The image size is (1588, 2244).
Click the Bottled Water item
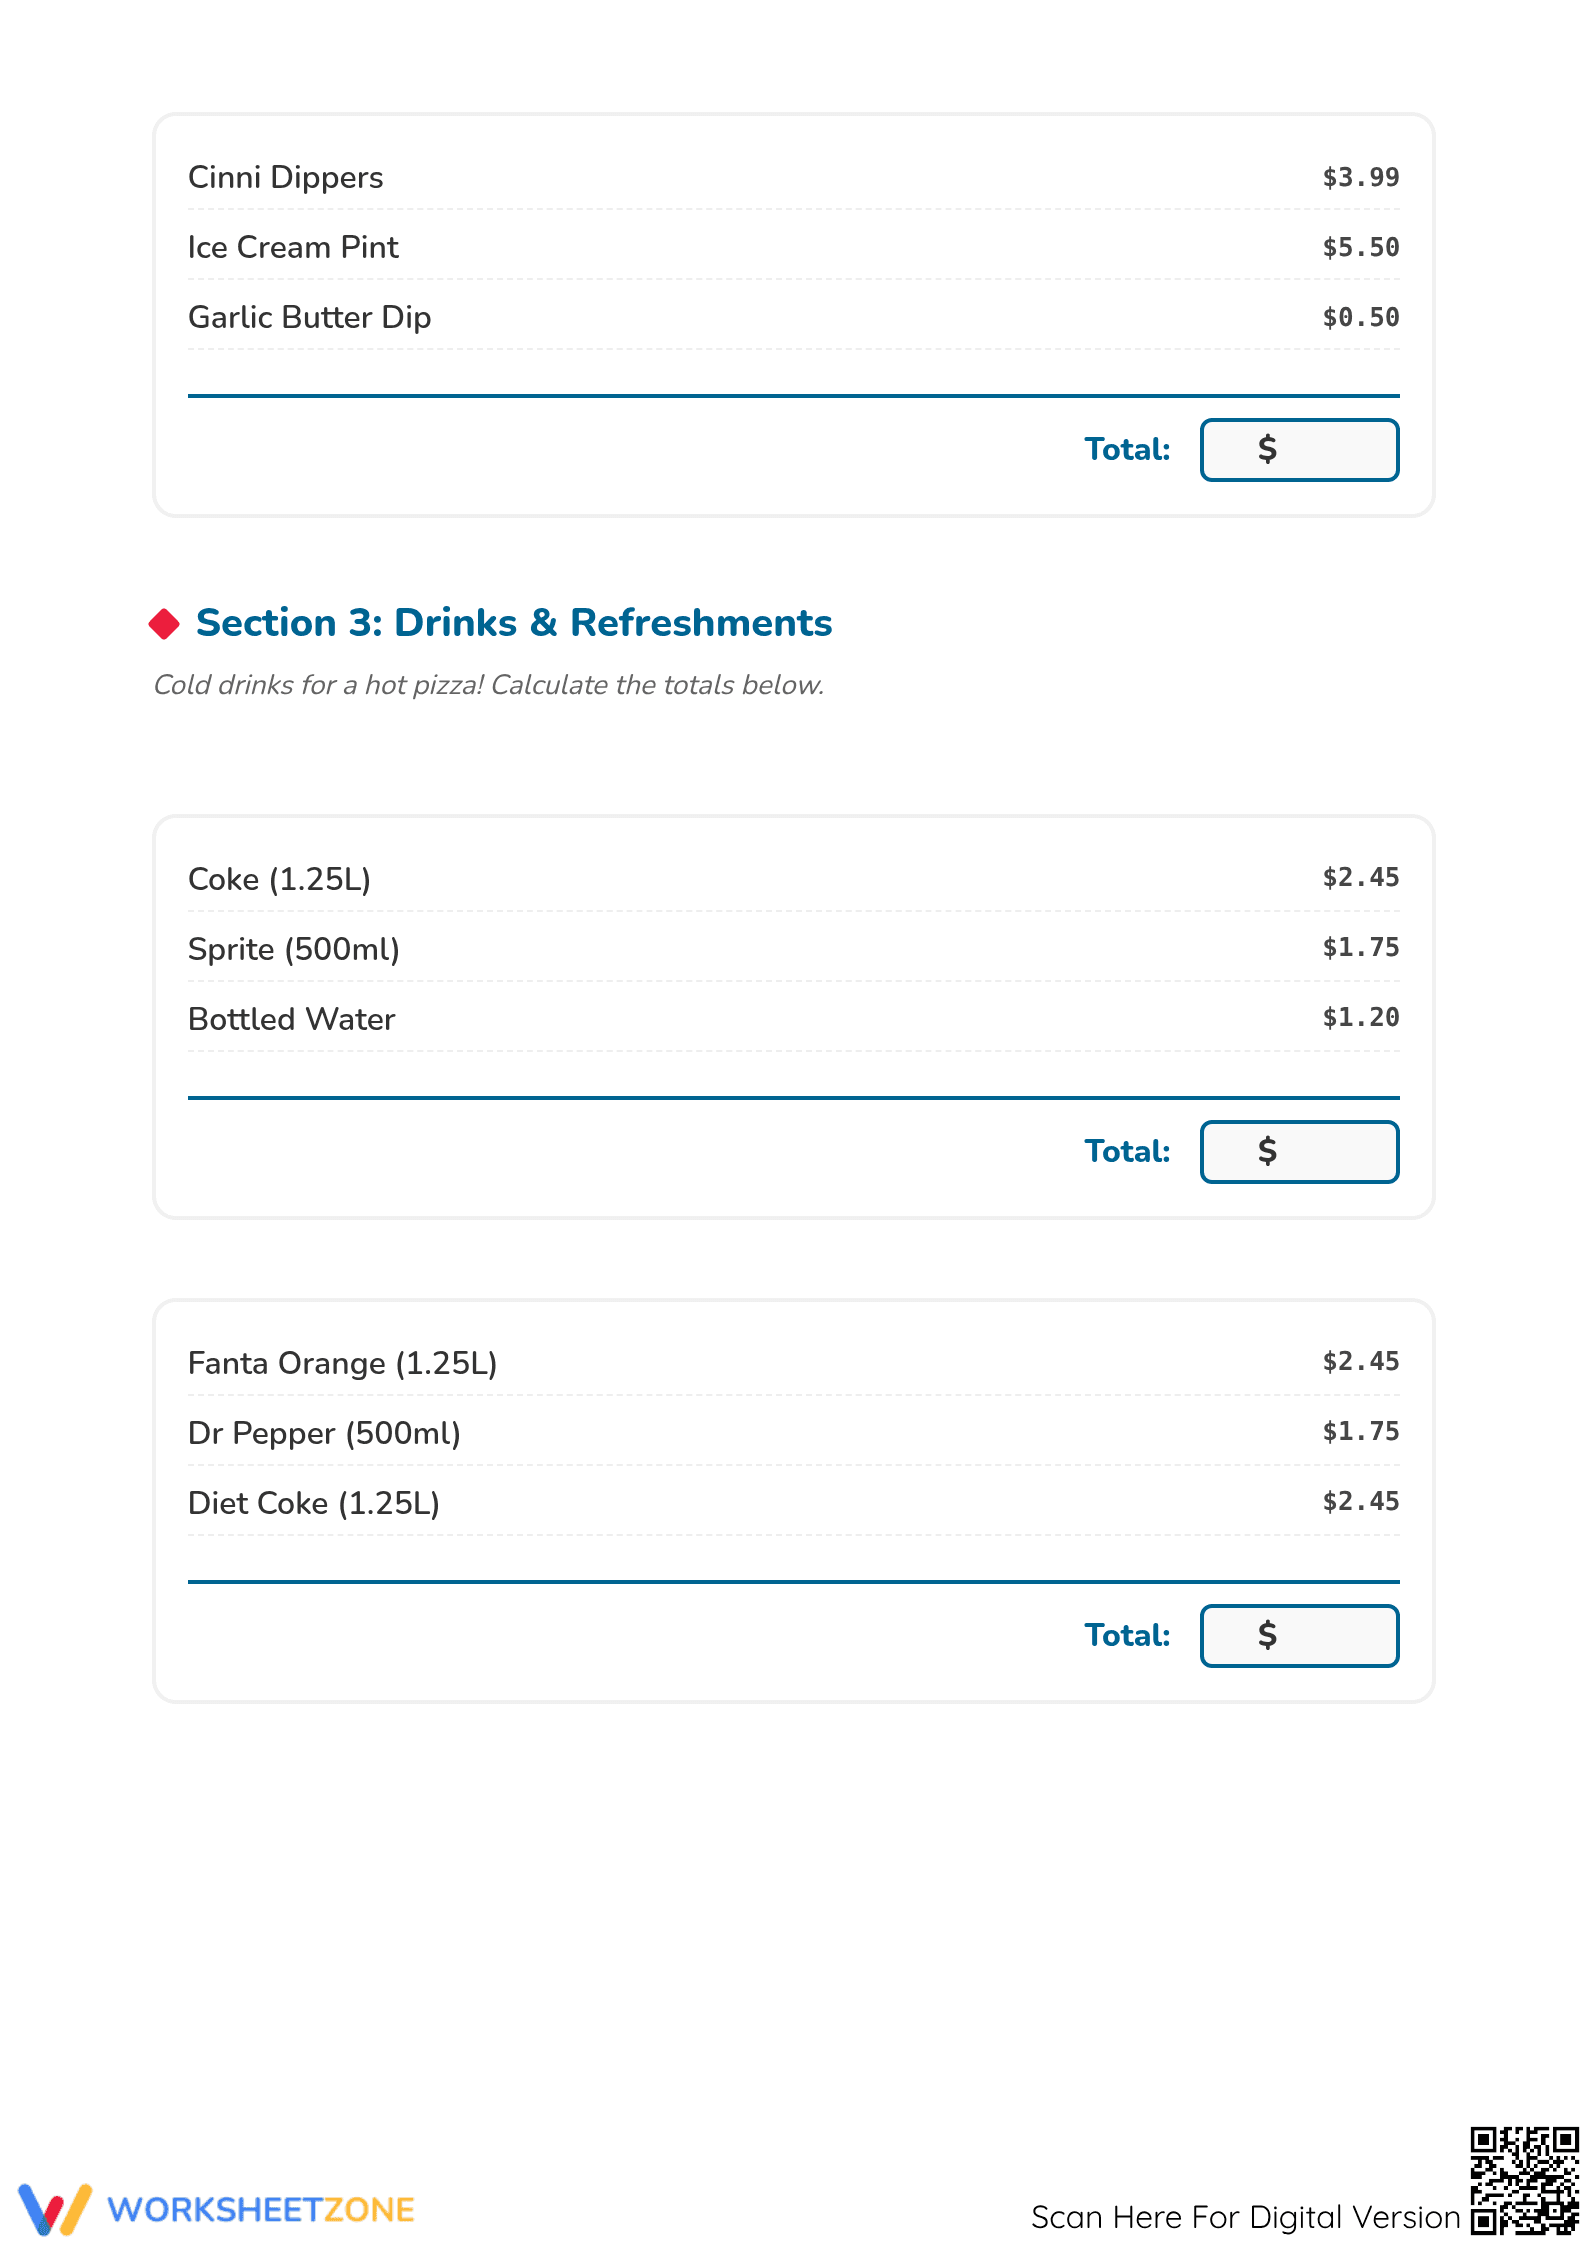tap(292, 1019)
